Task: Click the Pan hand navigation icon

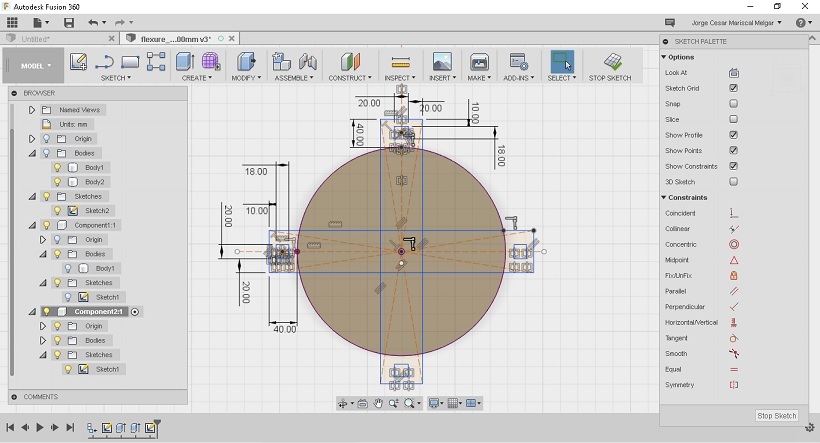Action: (378, 403)
